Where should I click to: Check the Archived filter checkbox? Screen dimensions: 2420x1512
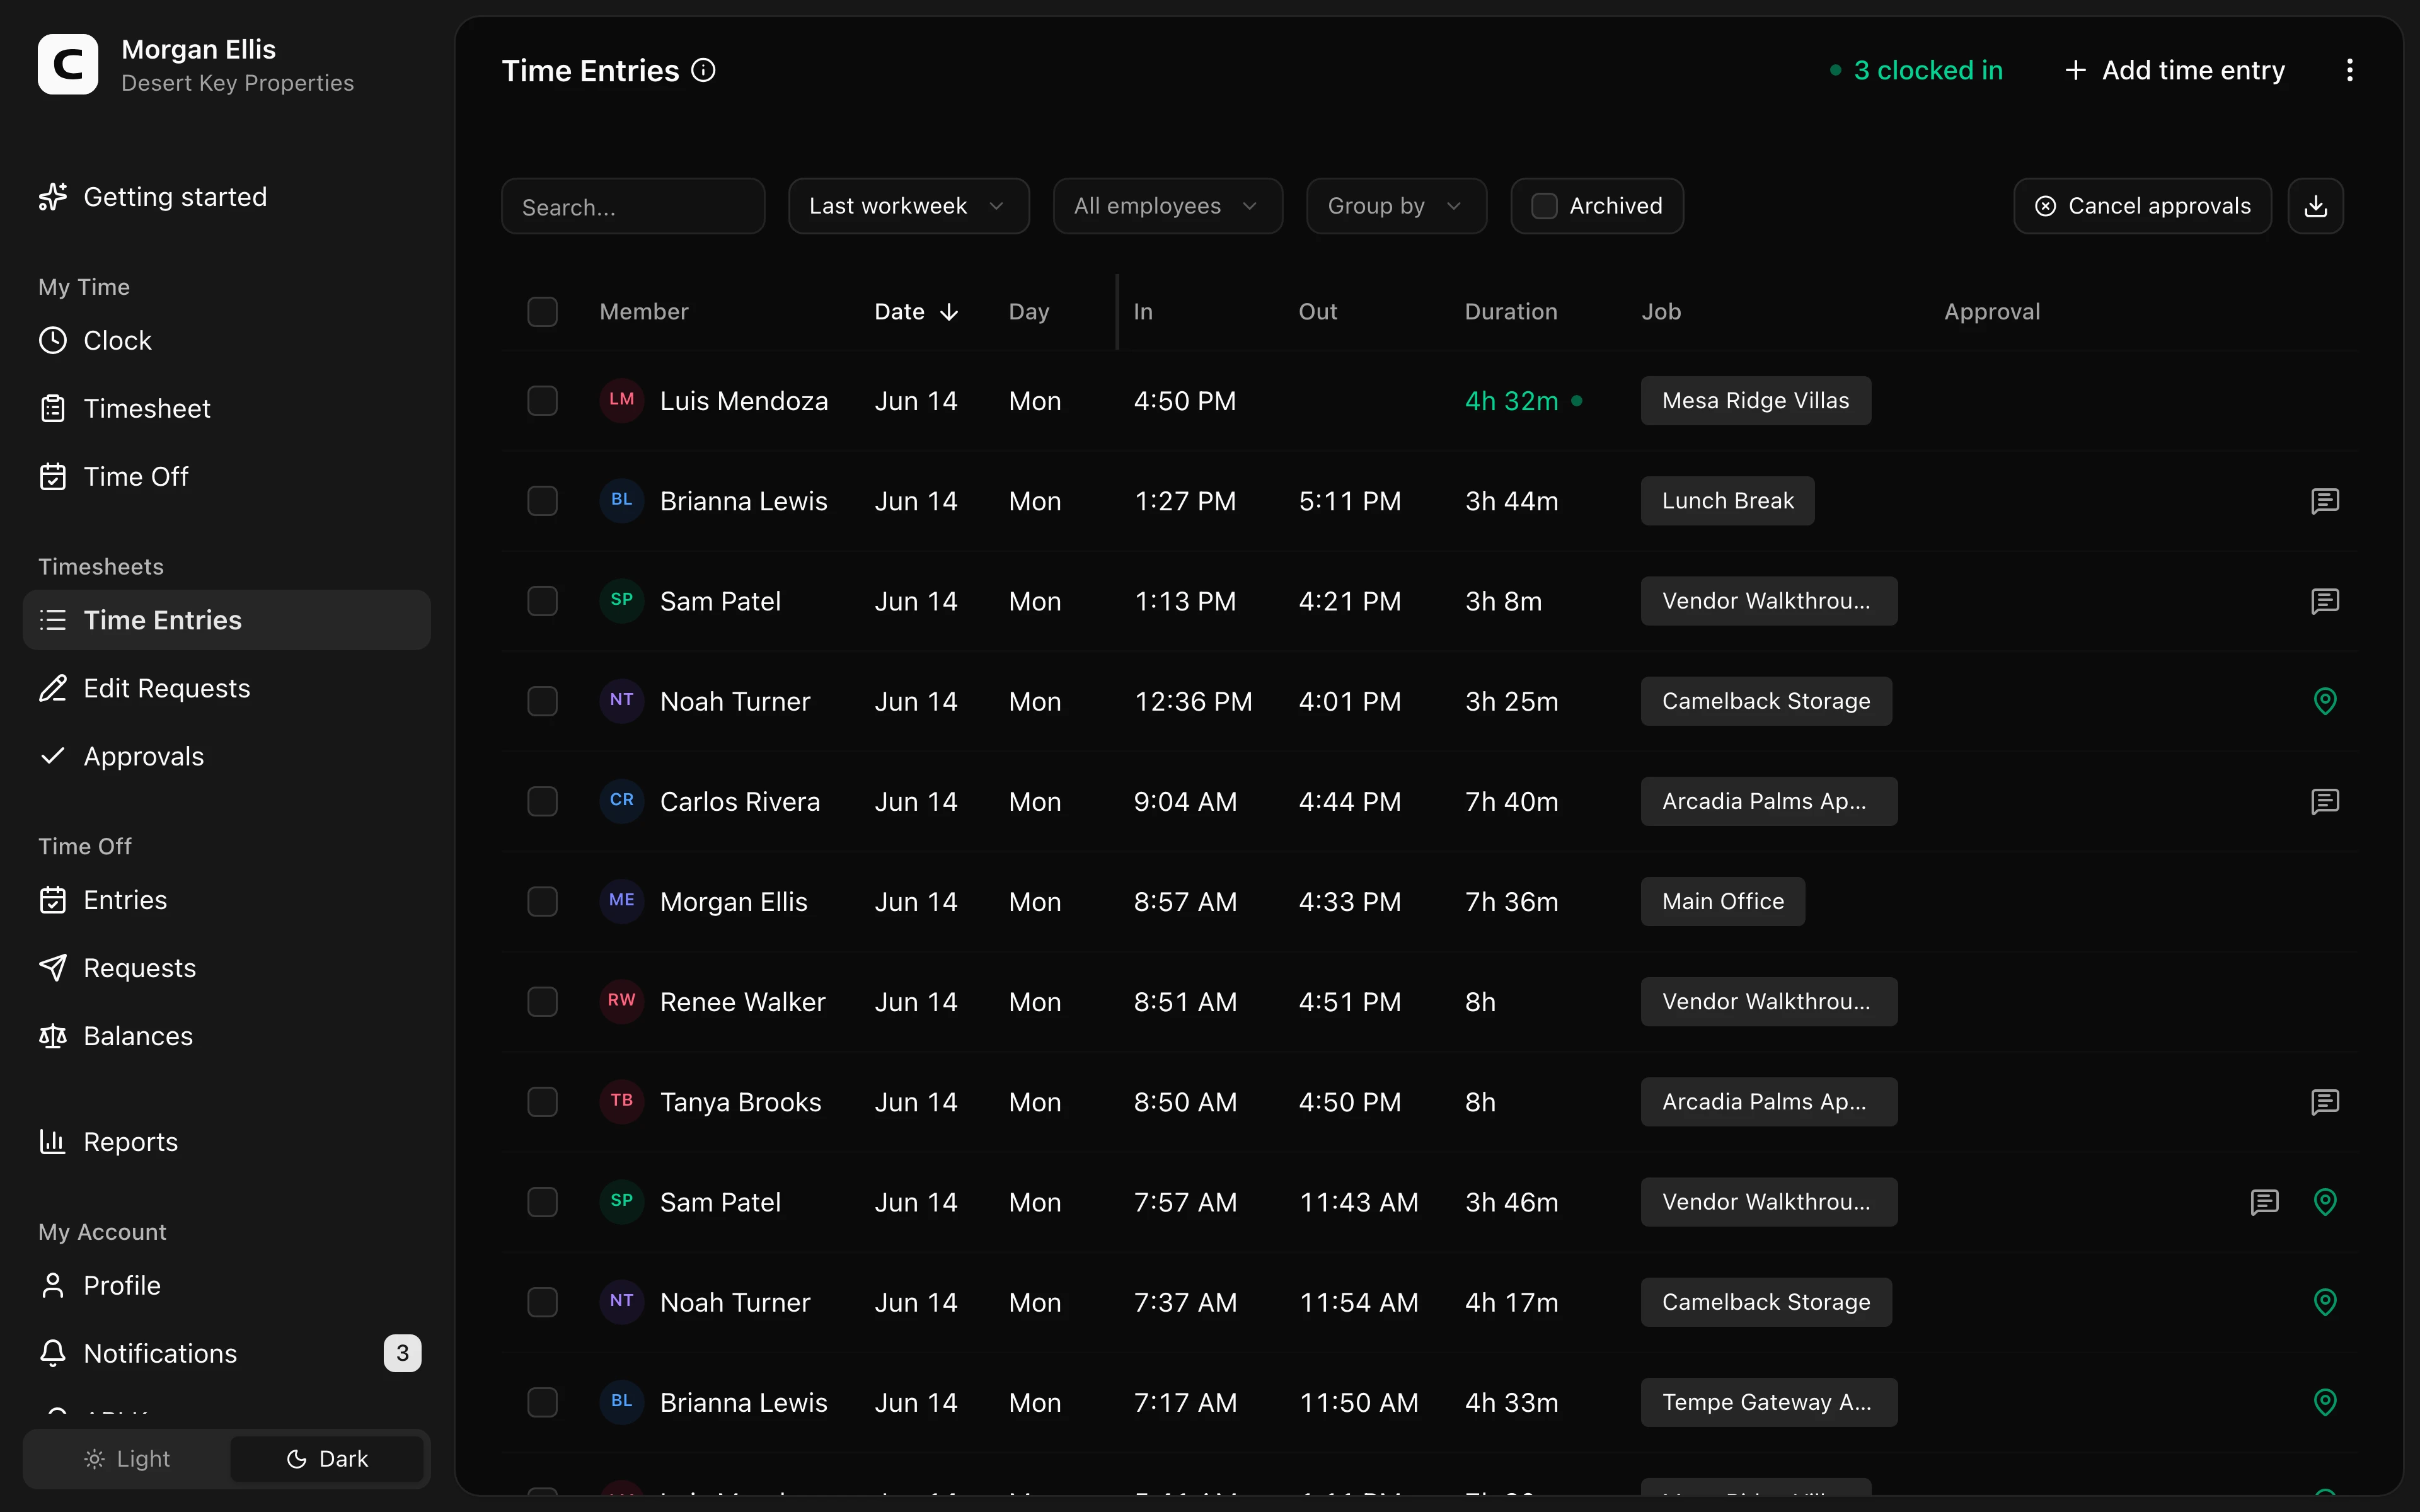[1544, 206]
